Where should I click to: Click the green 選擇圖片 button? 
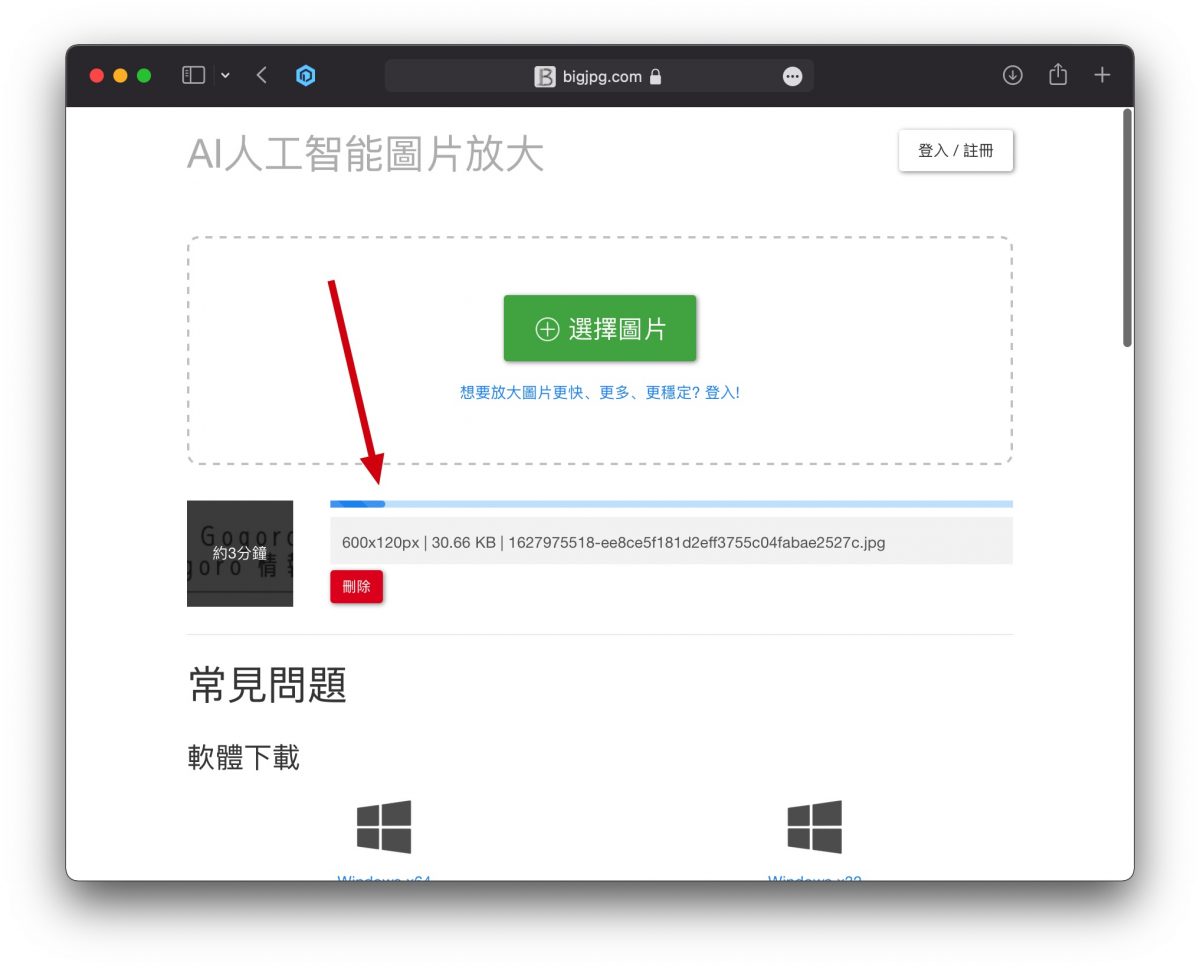(x=600, y=328)
